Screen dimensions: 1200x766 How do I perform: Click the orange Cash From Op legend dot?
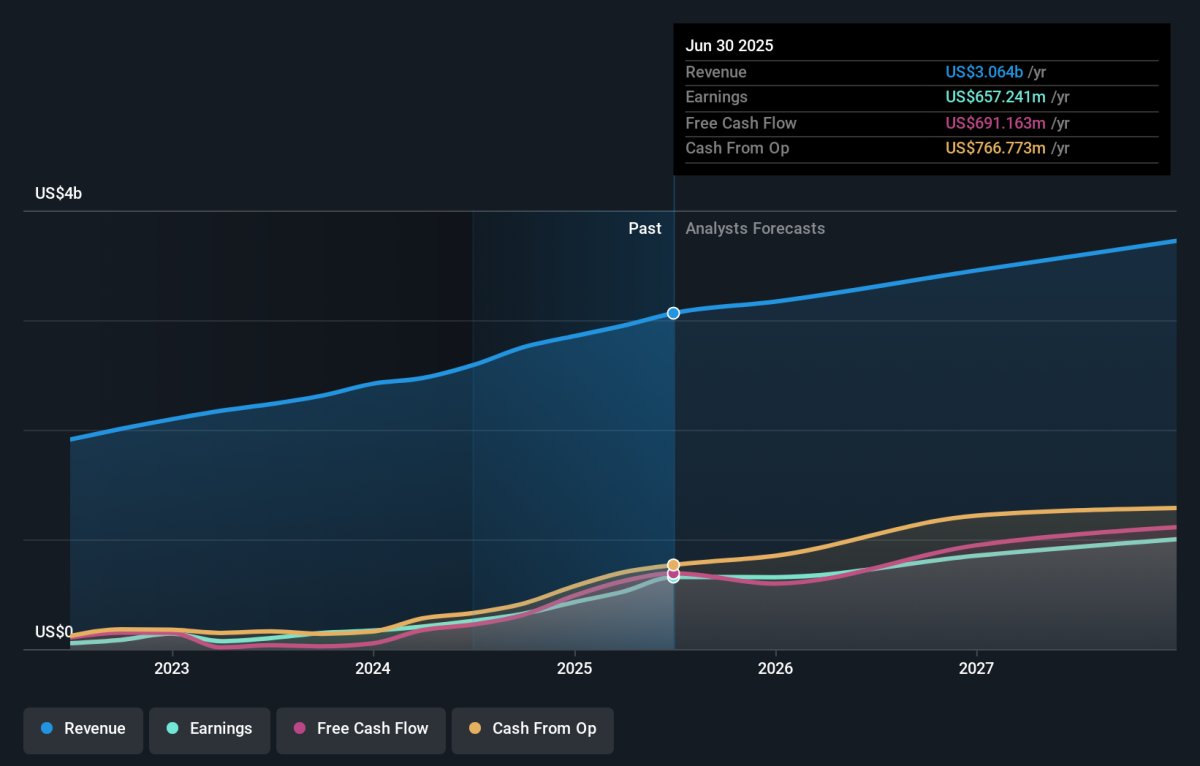coord(474,729)
